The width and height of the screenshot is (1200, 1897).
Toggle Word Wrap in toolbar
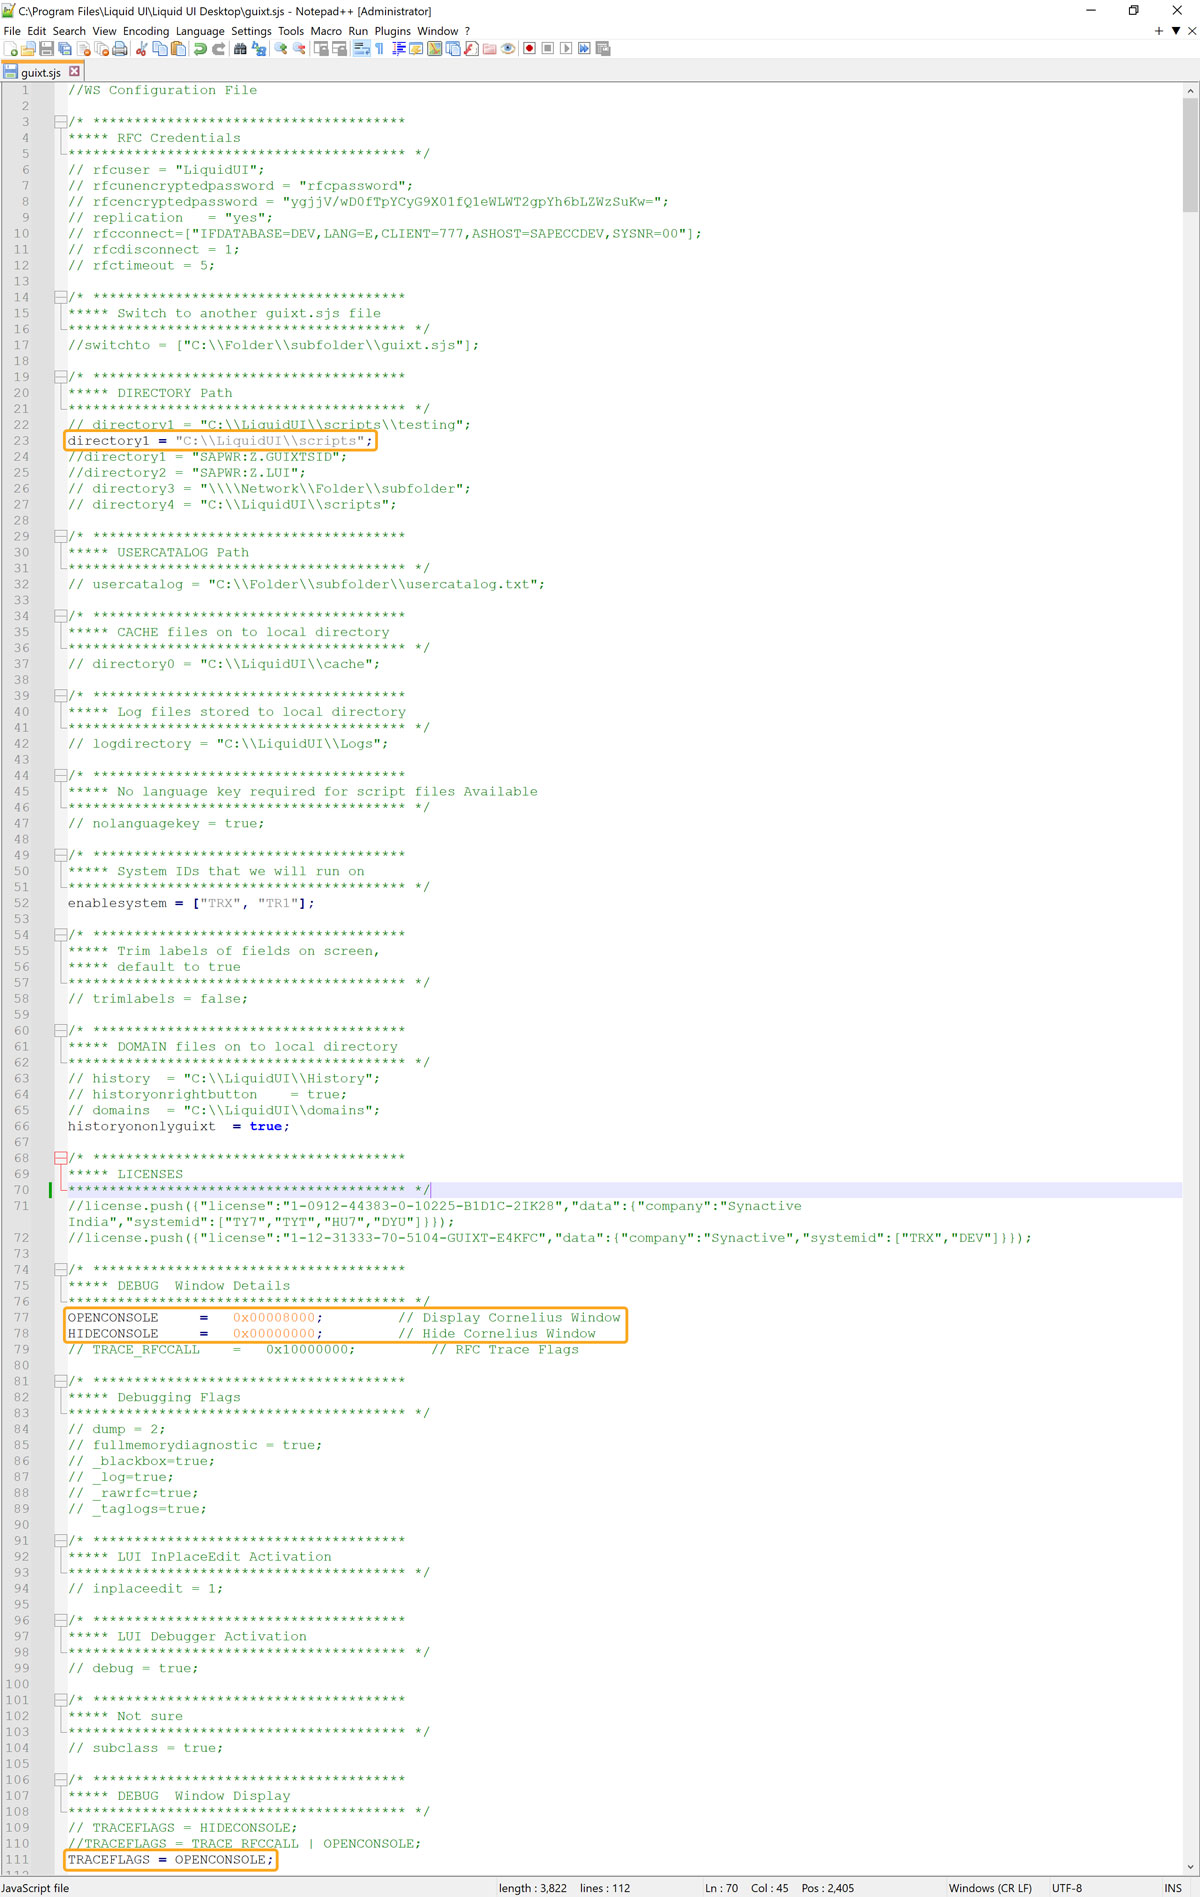pos(362,49)
